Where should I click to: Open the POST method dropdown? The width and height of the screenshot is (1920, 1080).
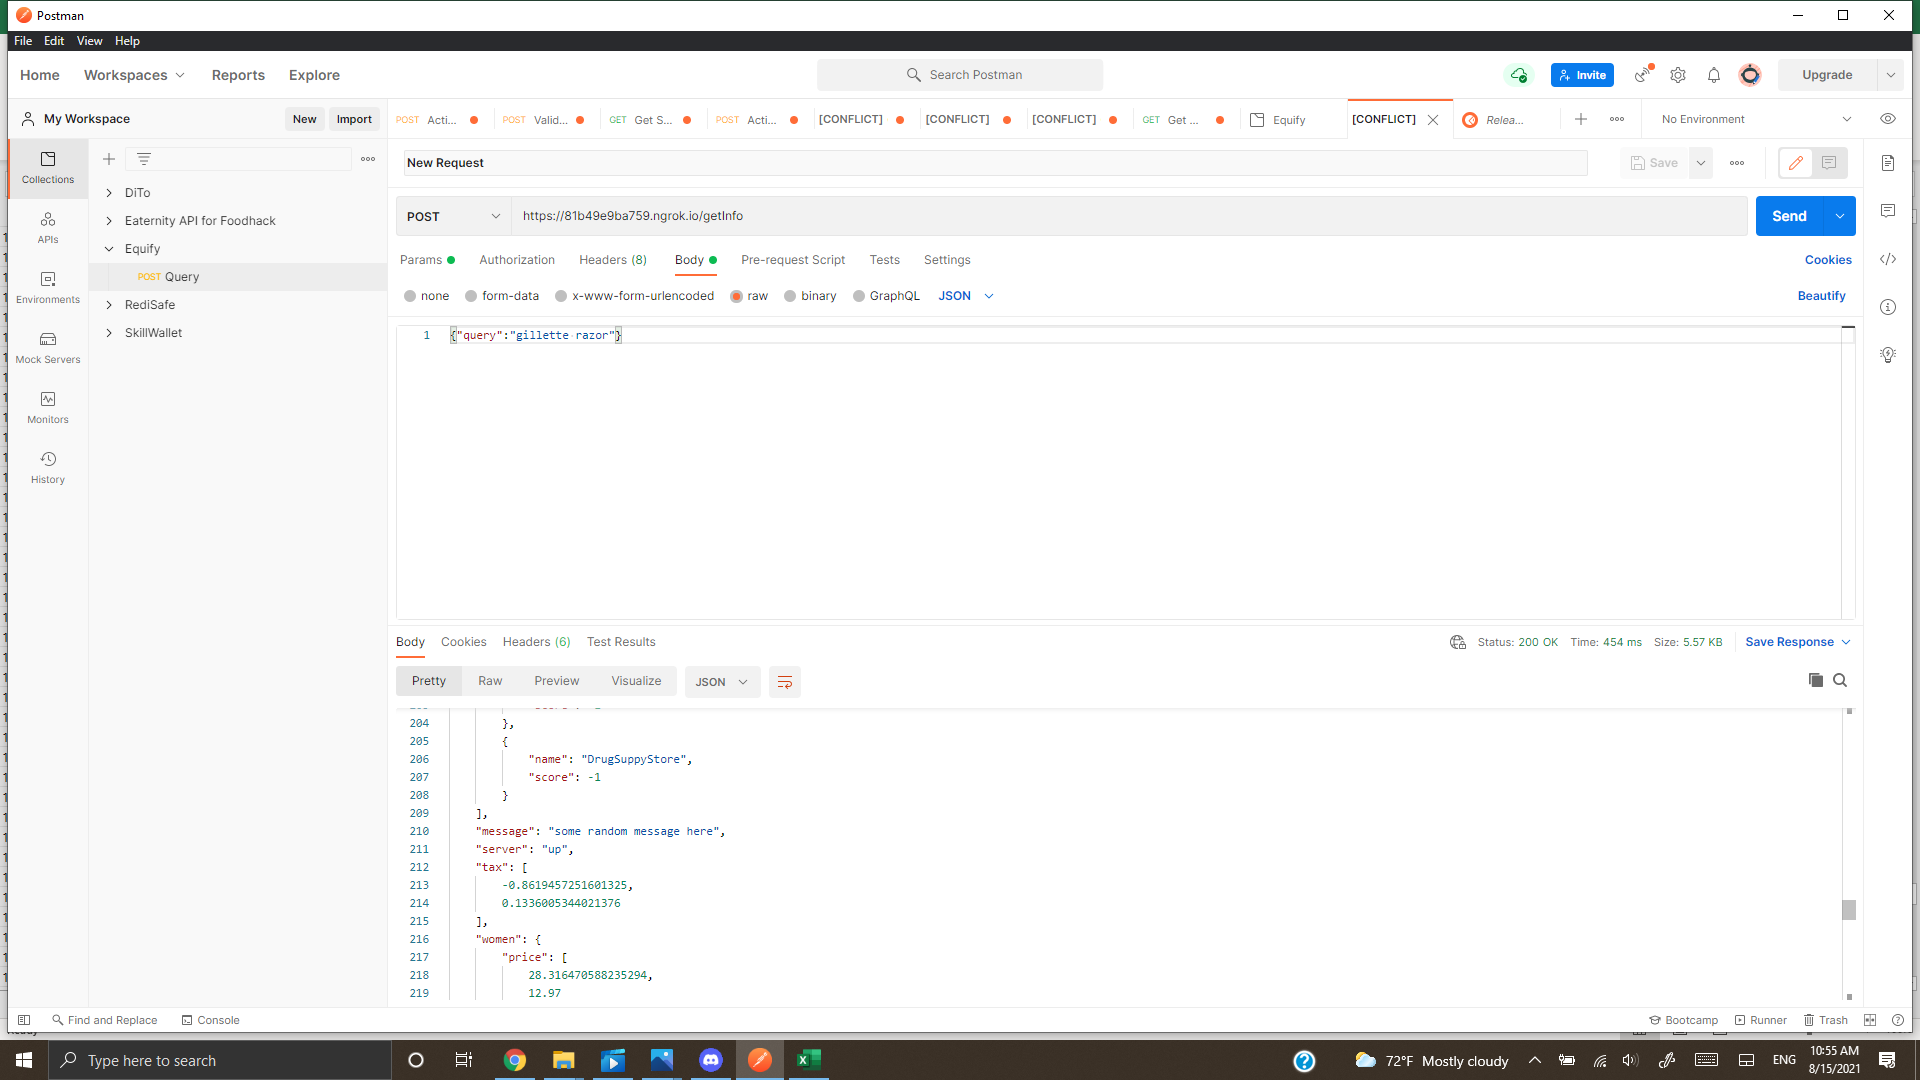point(453,216)
